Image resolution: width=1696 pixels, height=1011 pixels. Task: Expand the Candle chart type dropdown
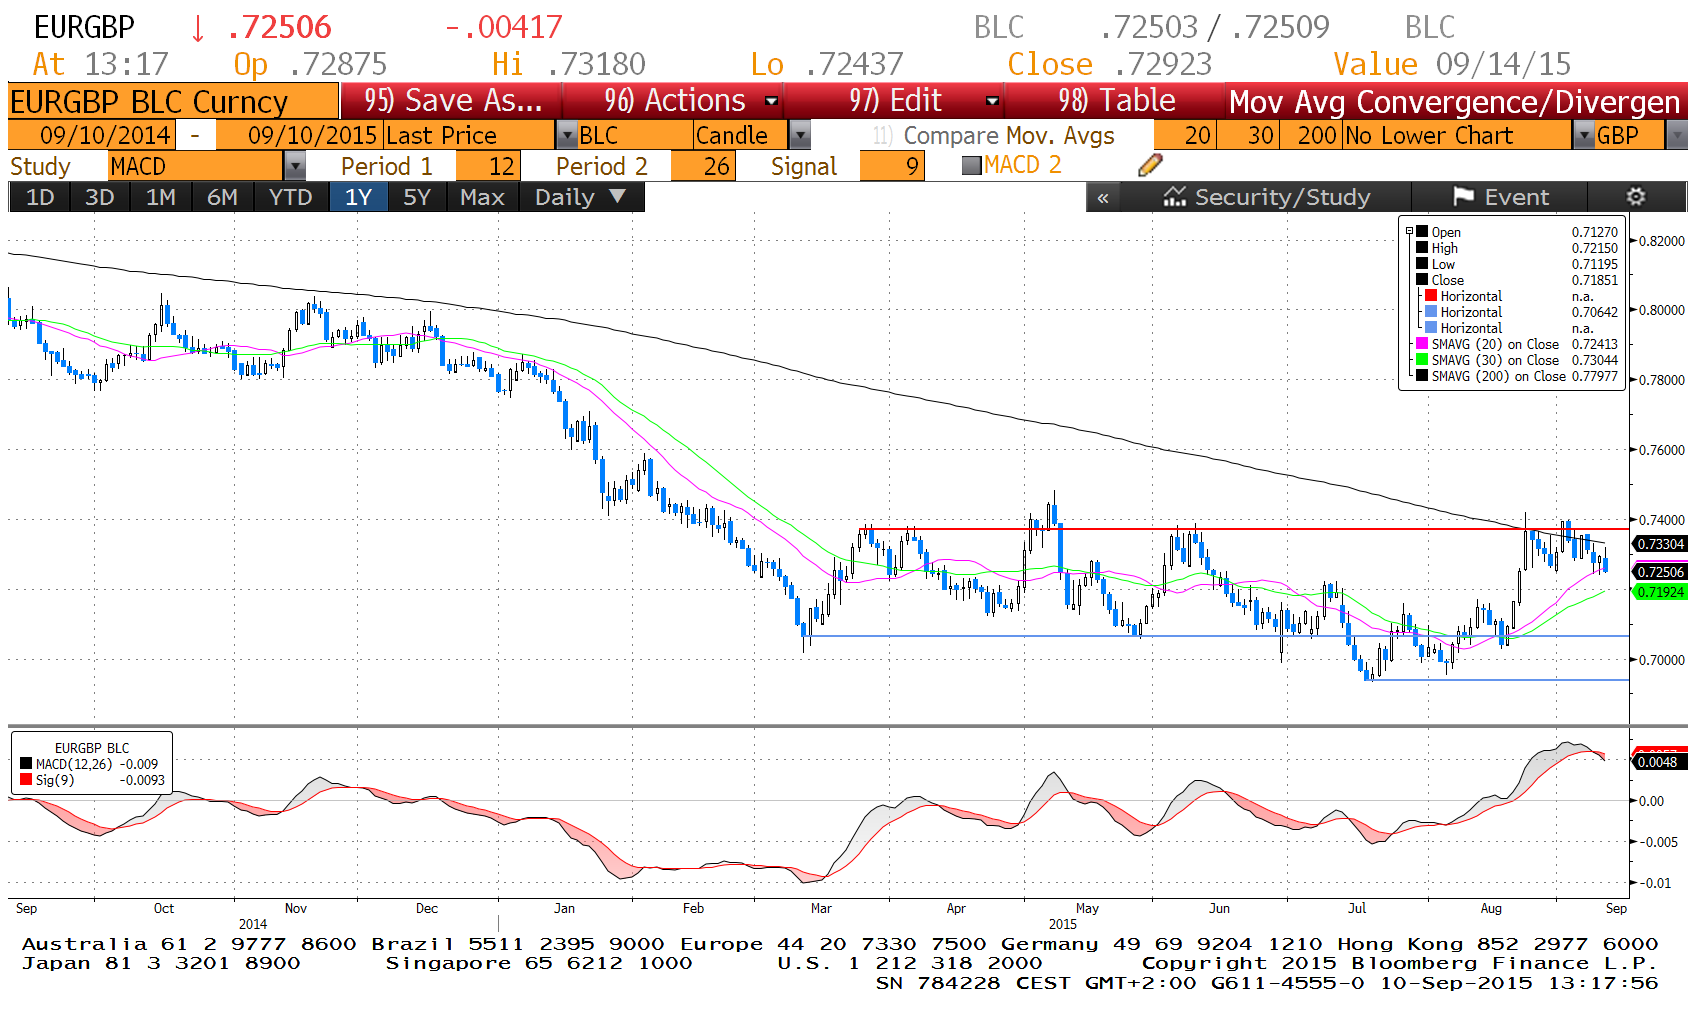800,135
